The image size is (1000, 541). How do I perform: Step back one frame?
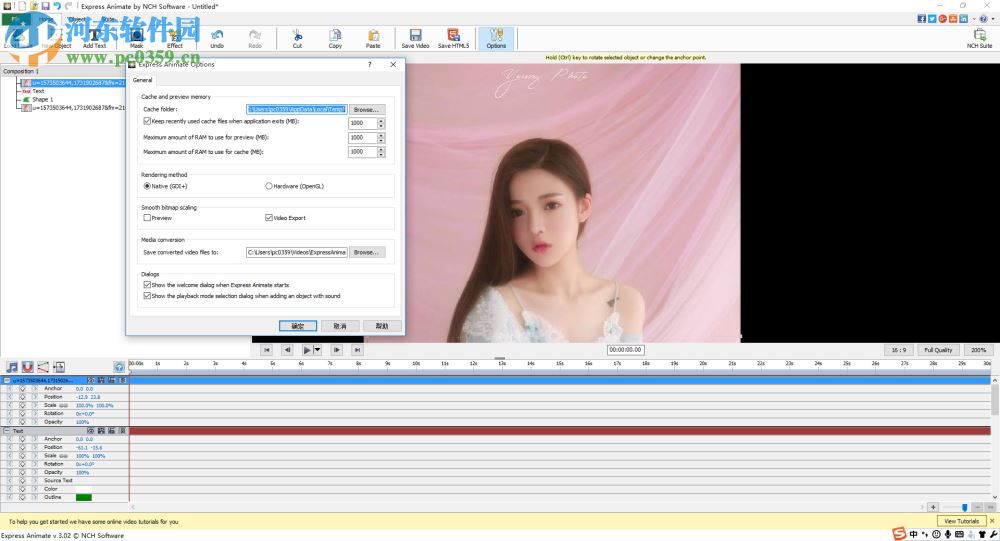[x=287, y=350]
